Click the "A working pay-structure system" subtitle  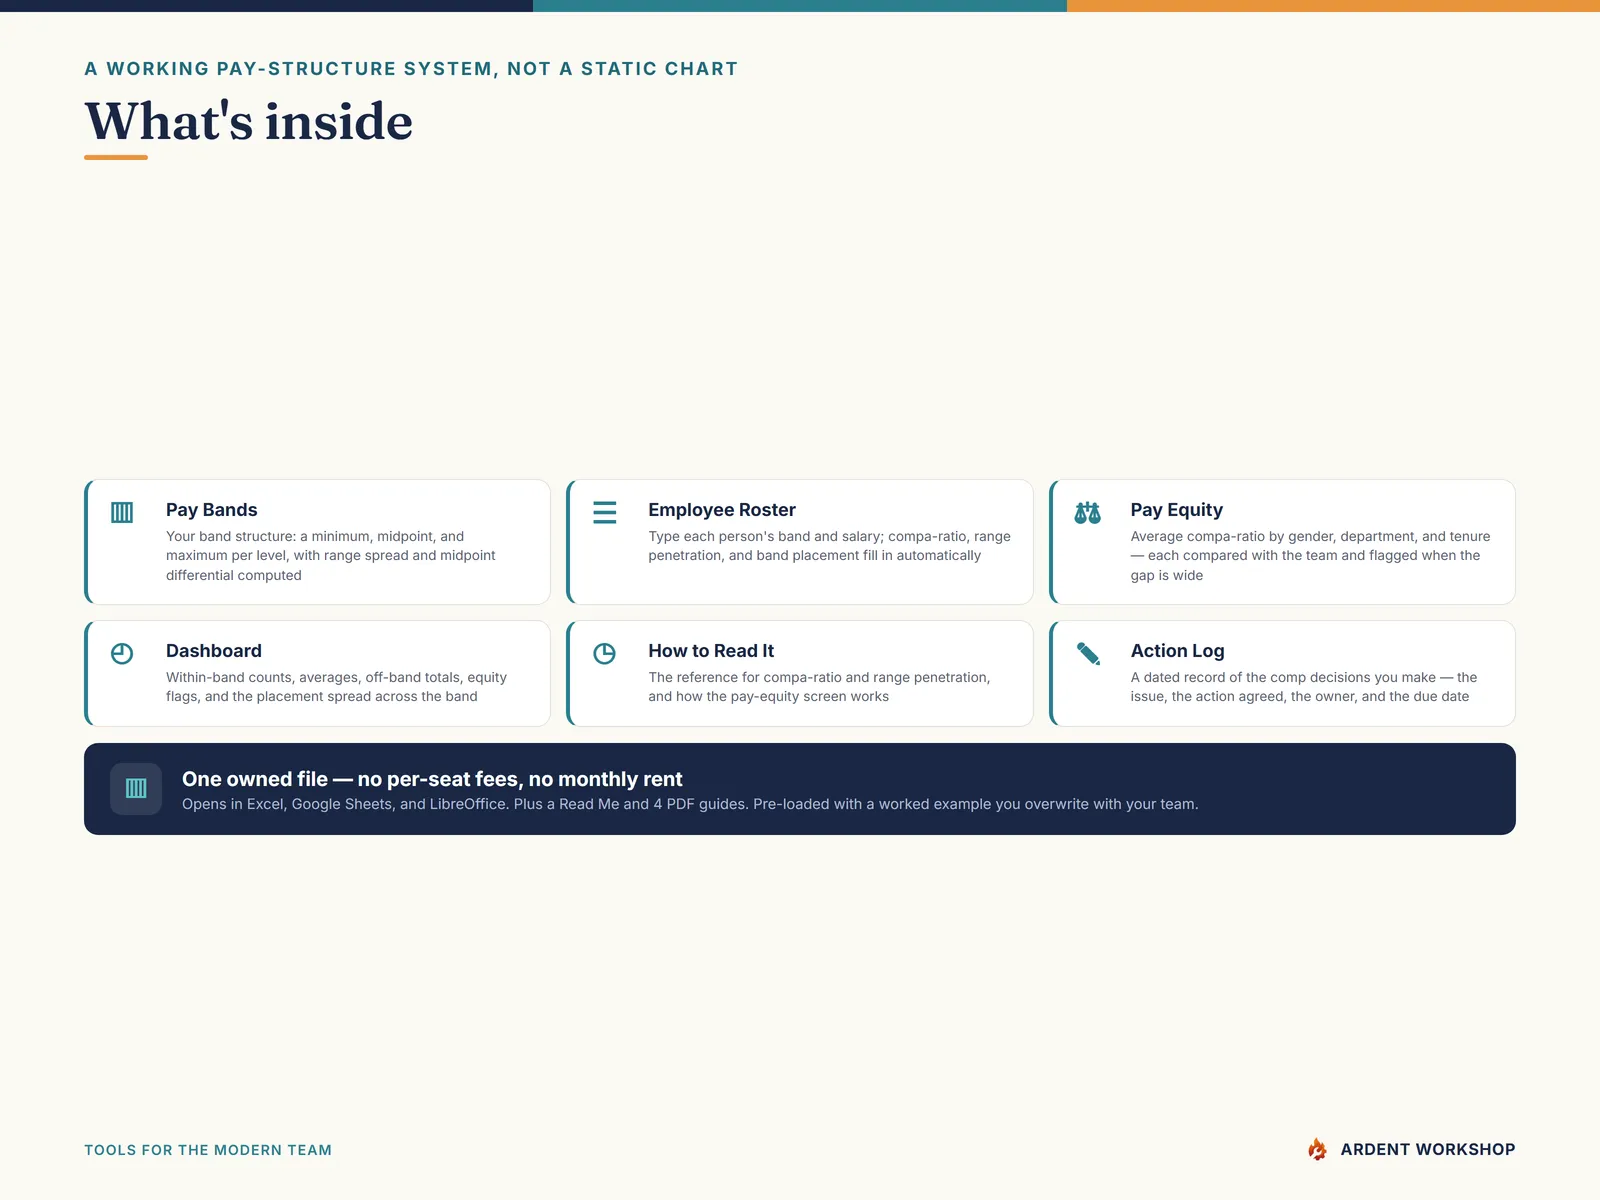(x=411, y=69)
